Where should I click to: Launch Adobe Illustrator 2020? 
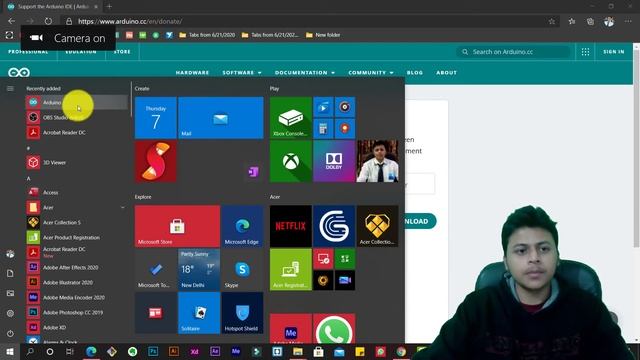click(x=77, y=282)
